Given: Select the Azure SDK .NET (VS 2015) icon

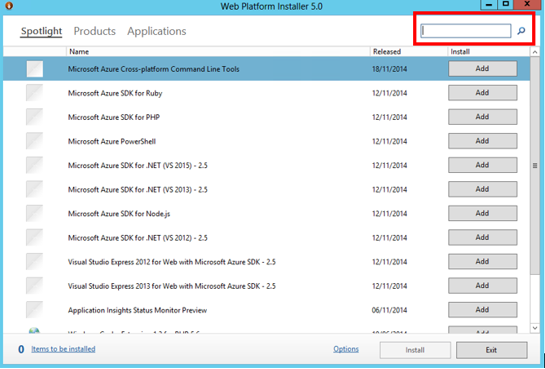Looking at the screenshot, I should (35, 165).
